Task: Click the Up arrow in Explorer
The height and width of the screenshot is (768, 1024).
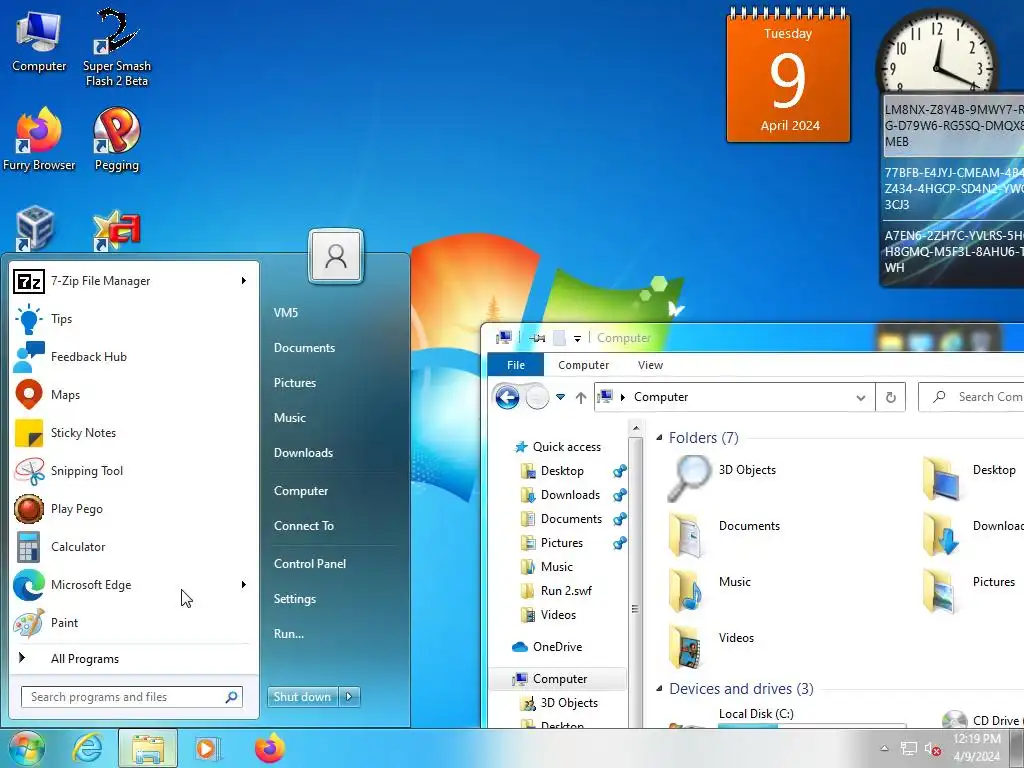Action: 581,397
